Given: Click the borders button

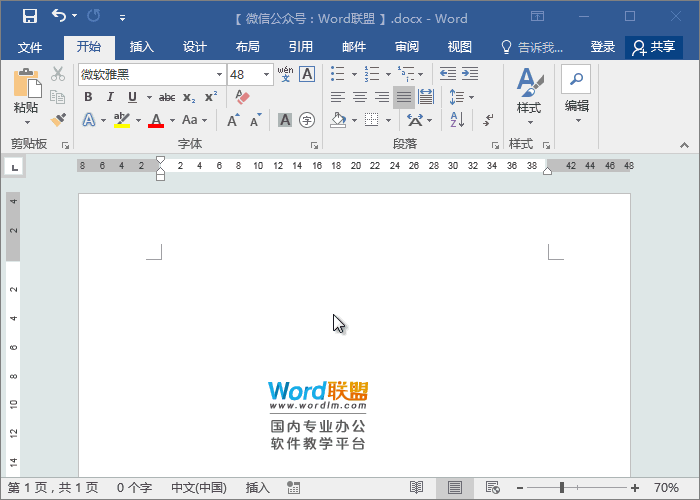Looking at the screenshot, I should tap(371, 120).
